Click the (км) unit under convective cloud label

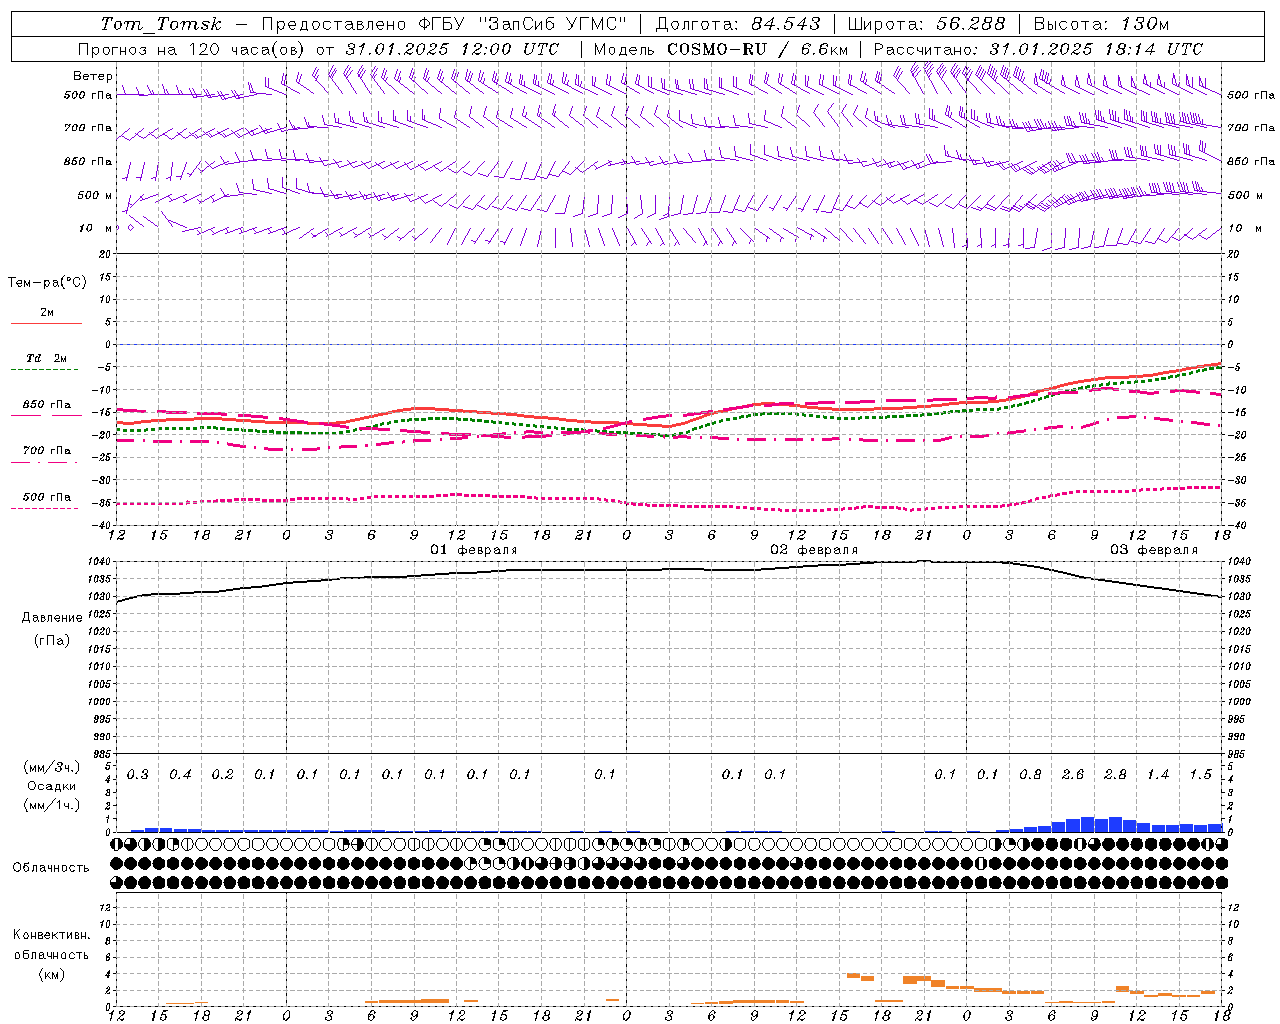51,974
